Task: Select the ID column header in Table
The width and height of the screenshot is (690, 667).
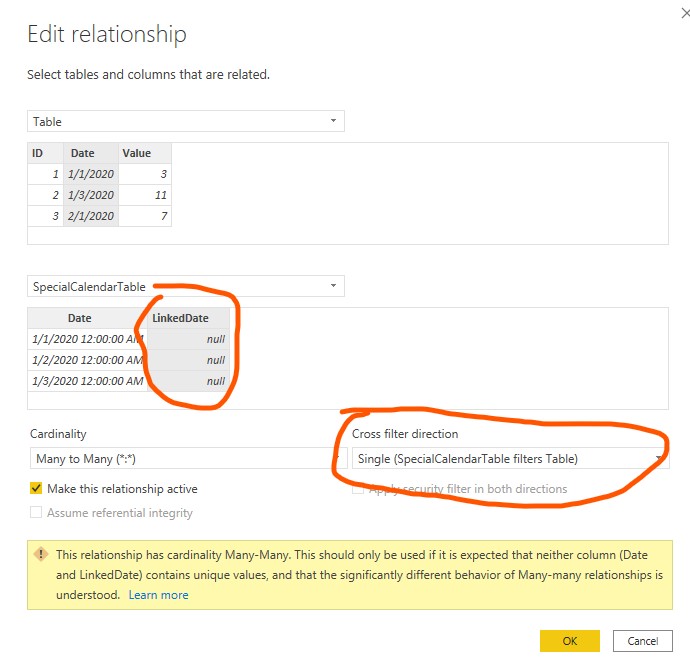Action: 45,153
